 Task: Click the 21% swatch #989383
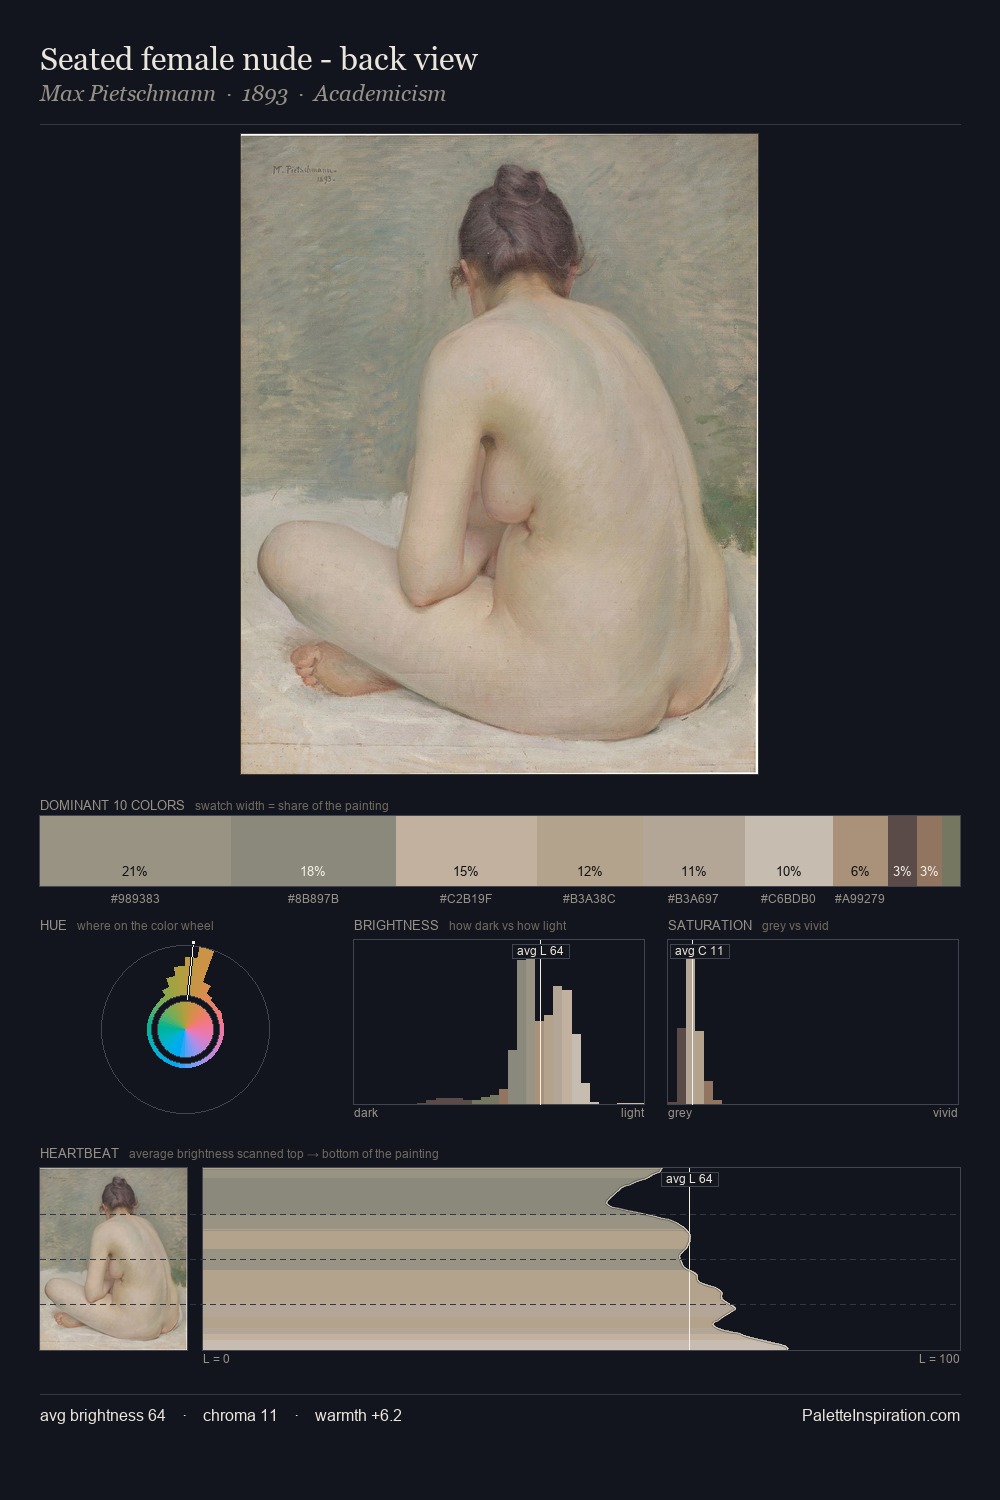(x=135, y=851)
